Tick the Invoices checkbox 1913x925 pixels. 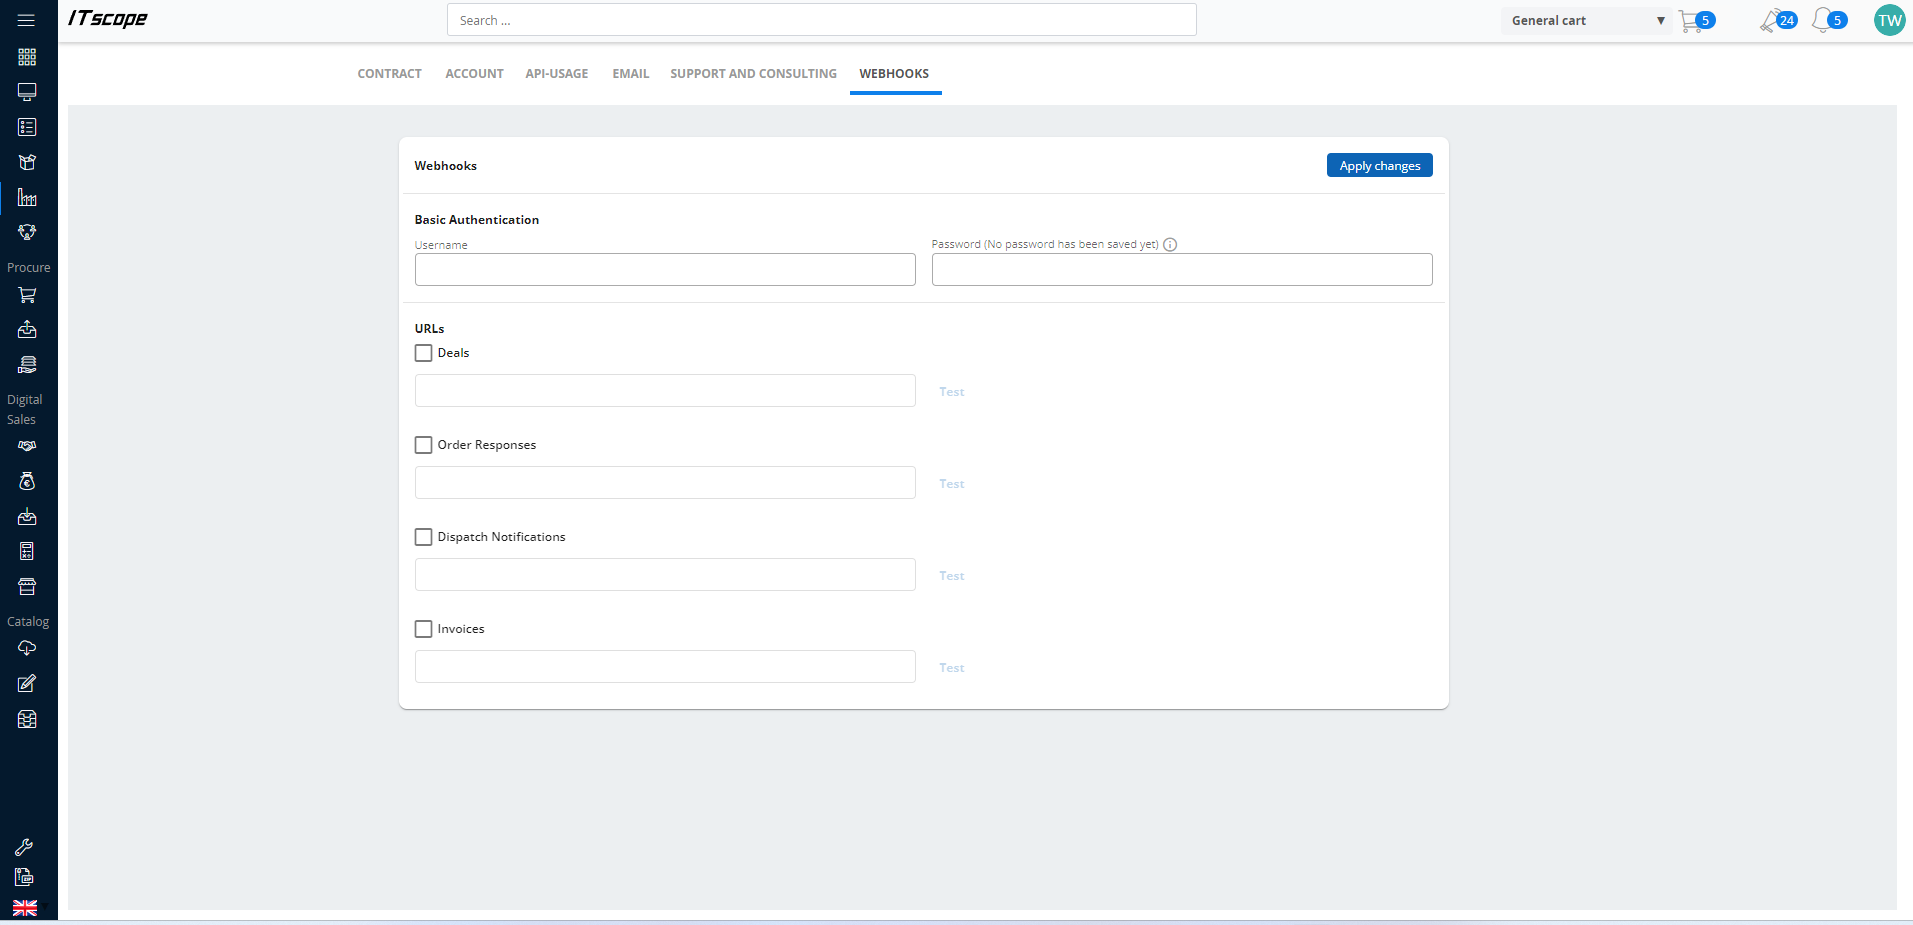424,629
